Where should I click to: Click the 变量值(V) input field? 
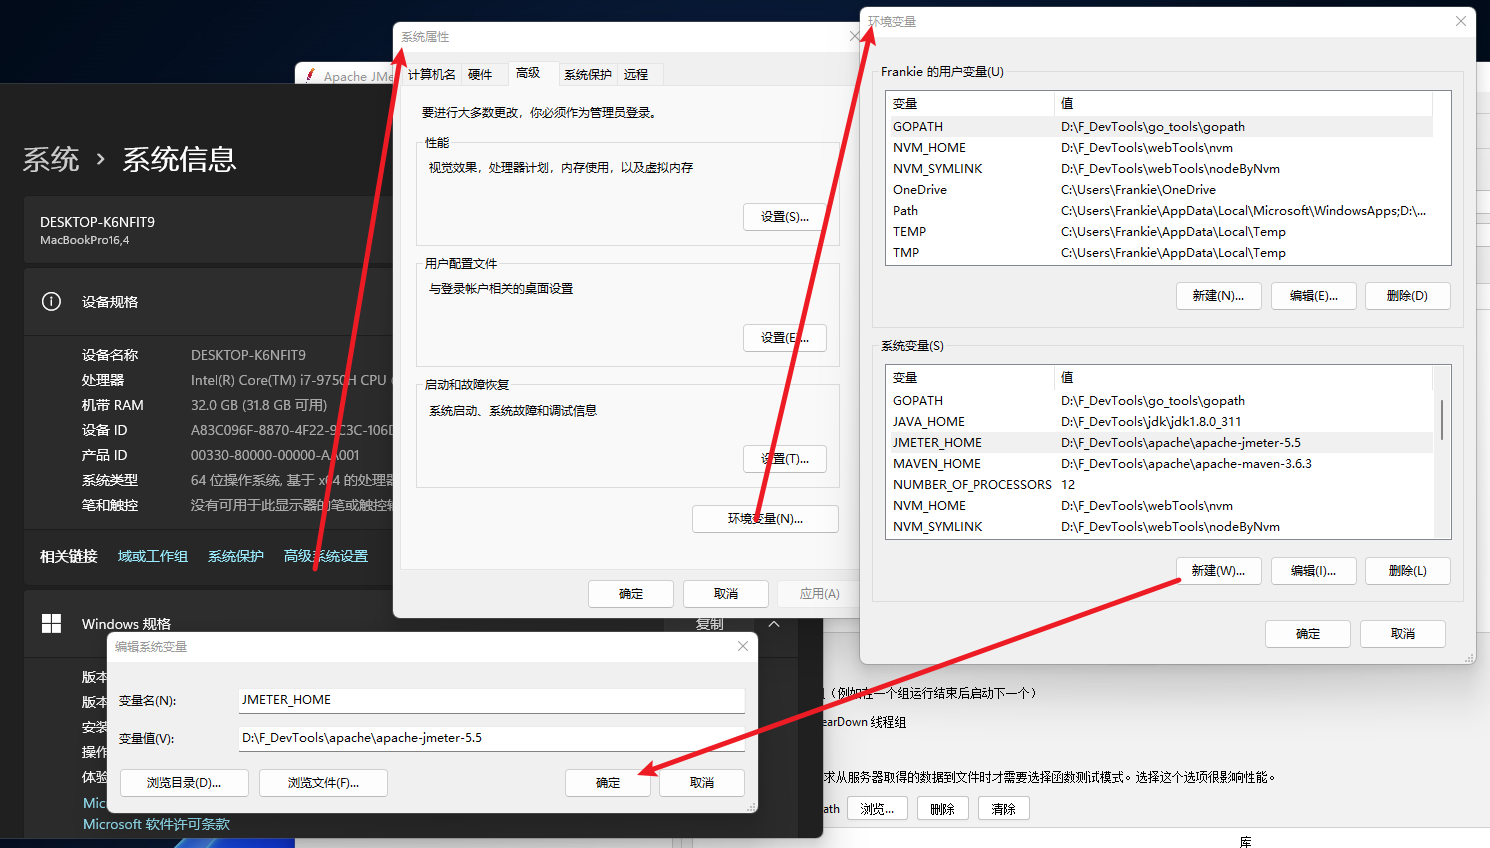[492, 738]
